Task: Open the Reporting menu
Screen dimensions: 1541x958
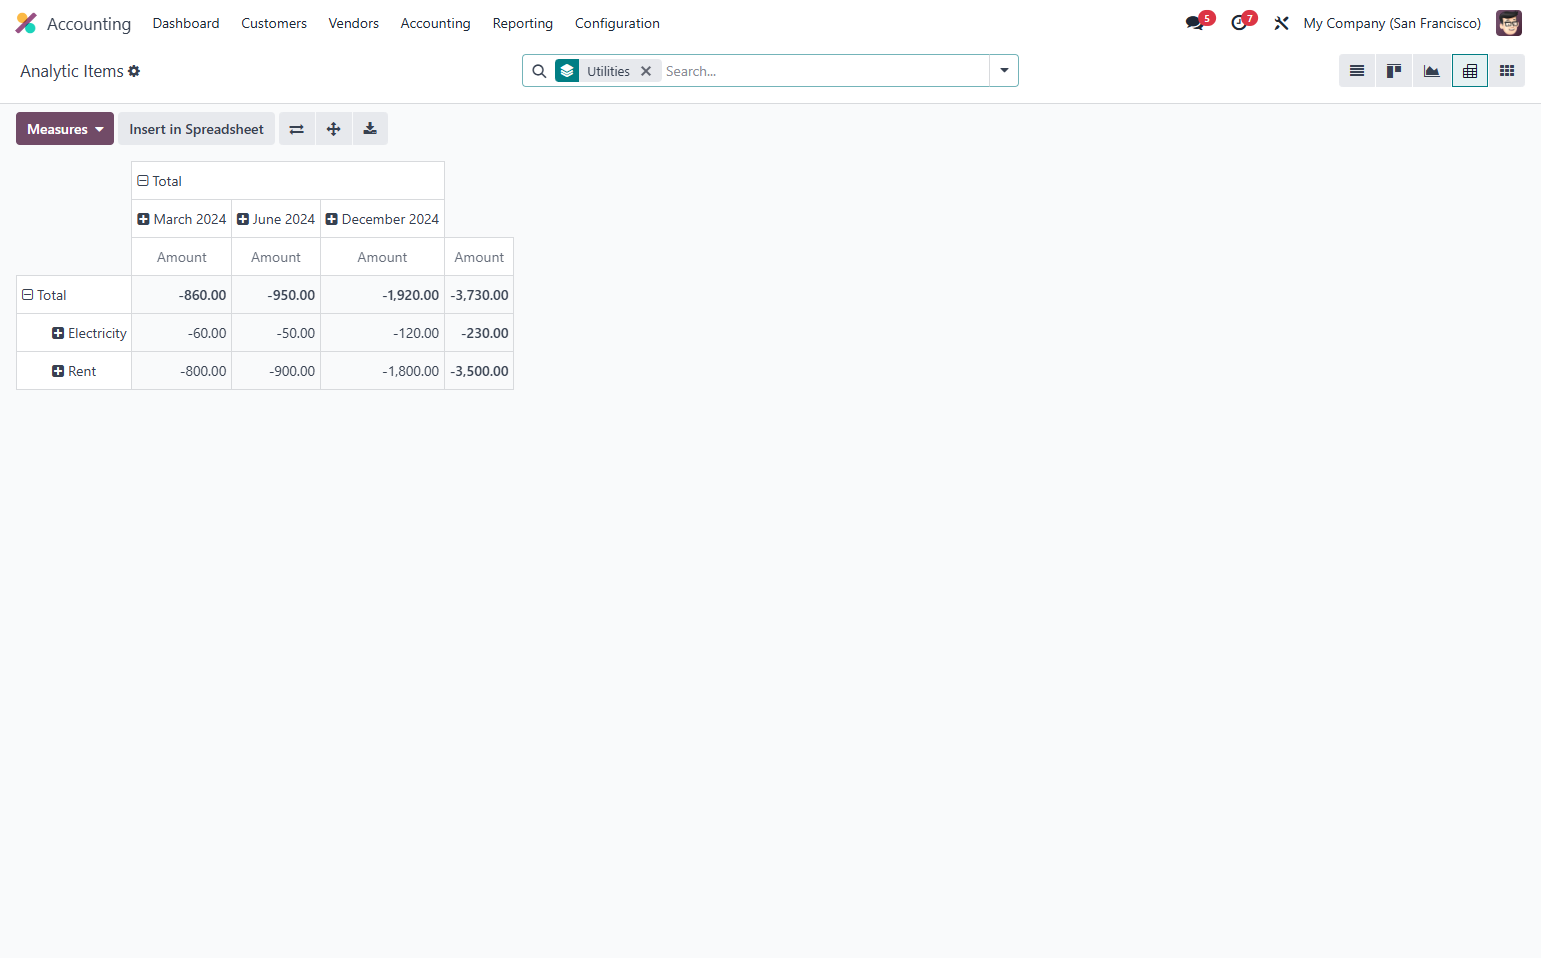Action: pyautogui.click(x=522, y=23)
